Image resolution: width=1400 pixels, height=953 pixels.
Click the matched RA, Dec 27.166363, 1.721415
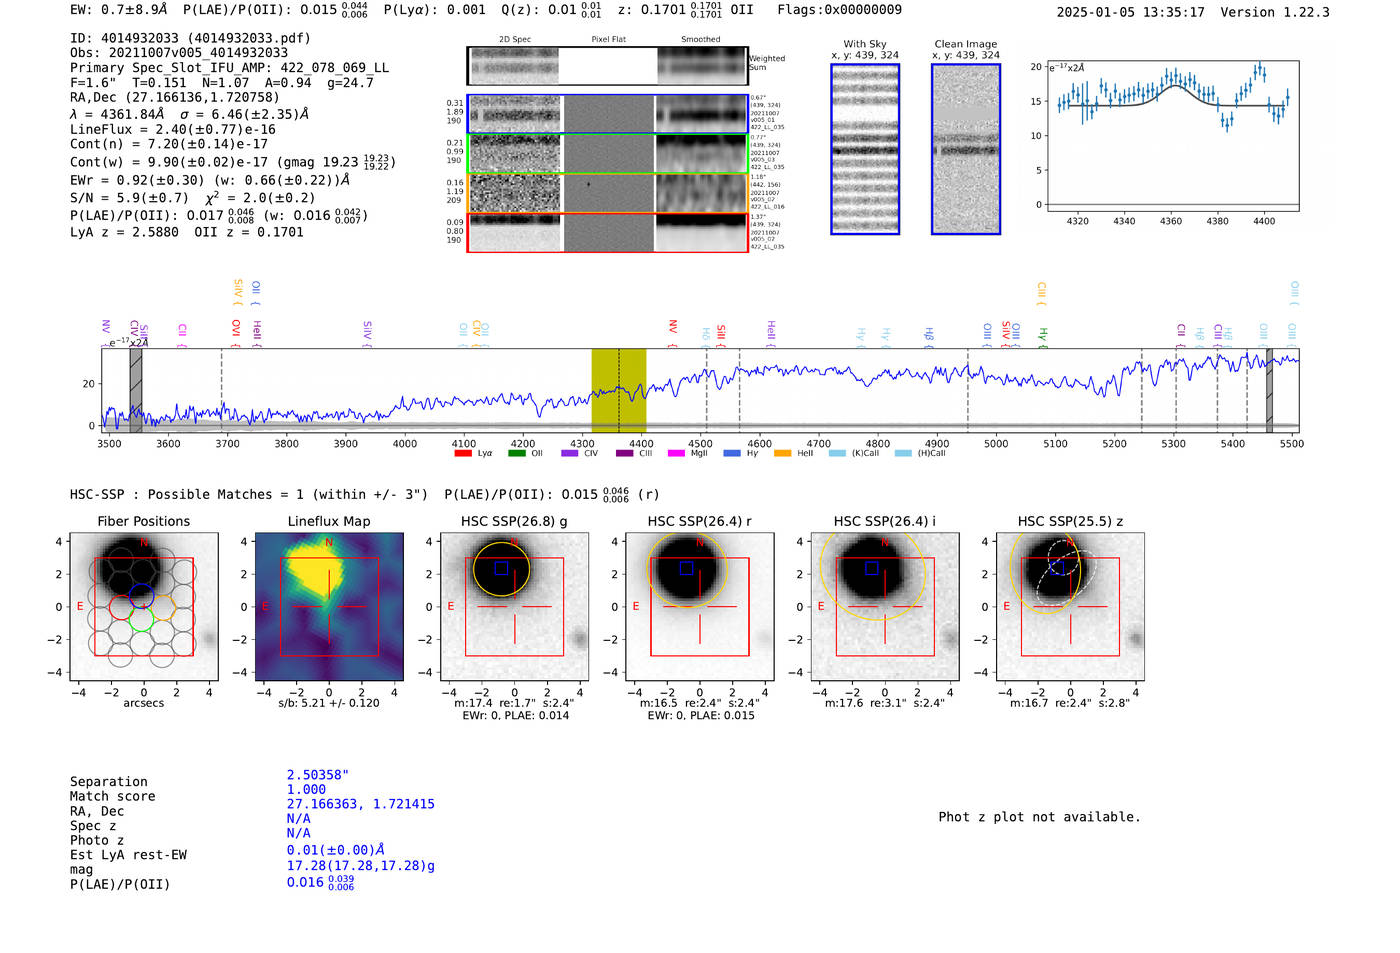point(361,805)
